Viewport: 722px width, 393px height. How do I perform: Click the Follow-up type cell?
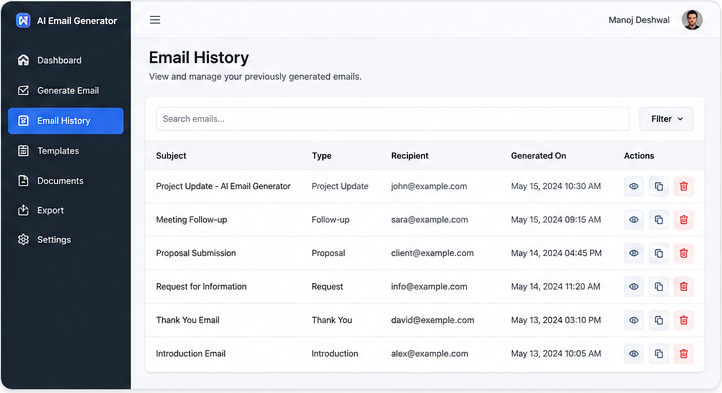click(330, 220)
